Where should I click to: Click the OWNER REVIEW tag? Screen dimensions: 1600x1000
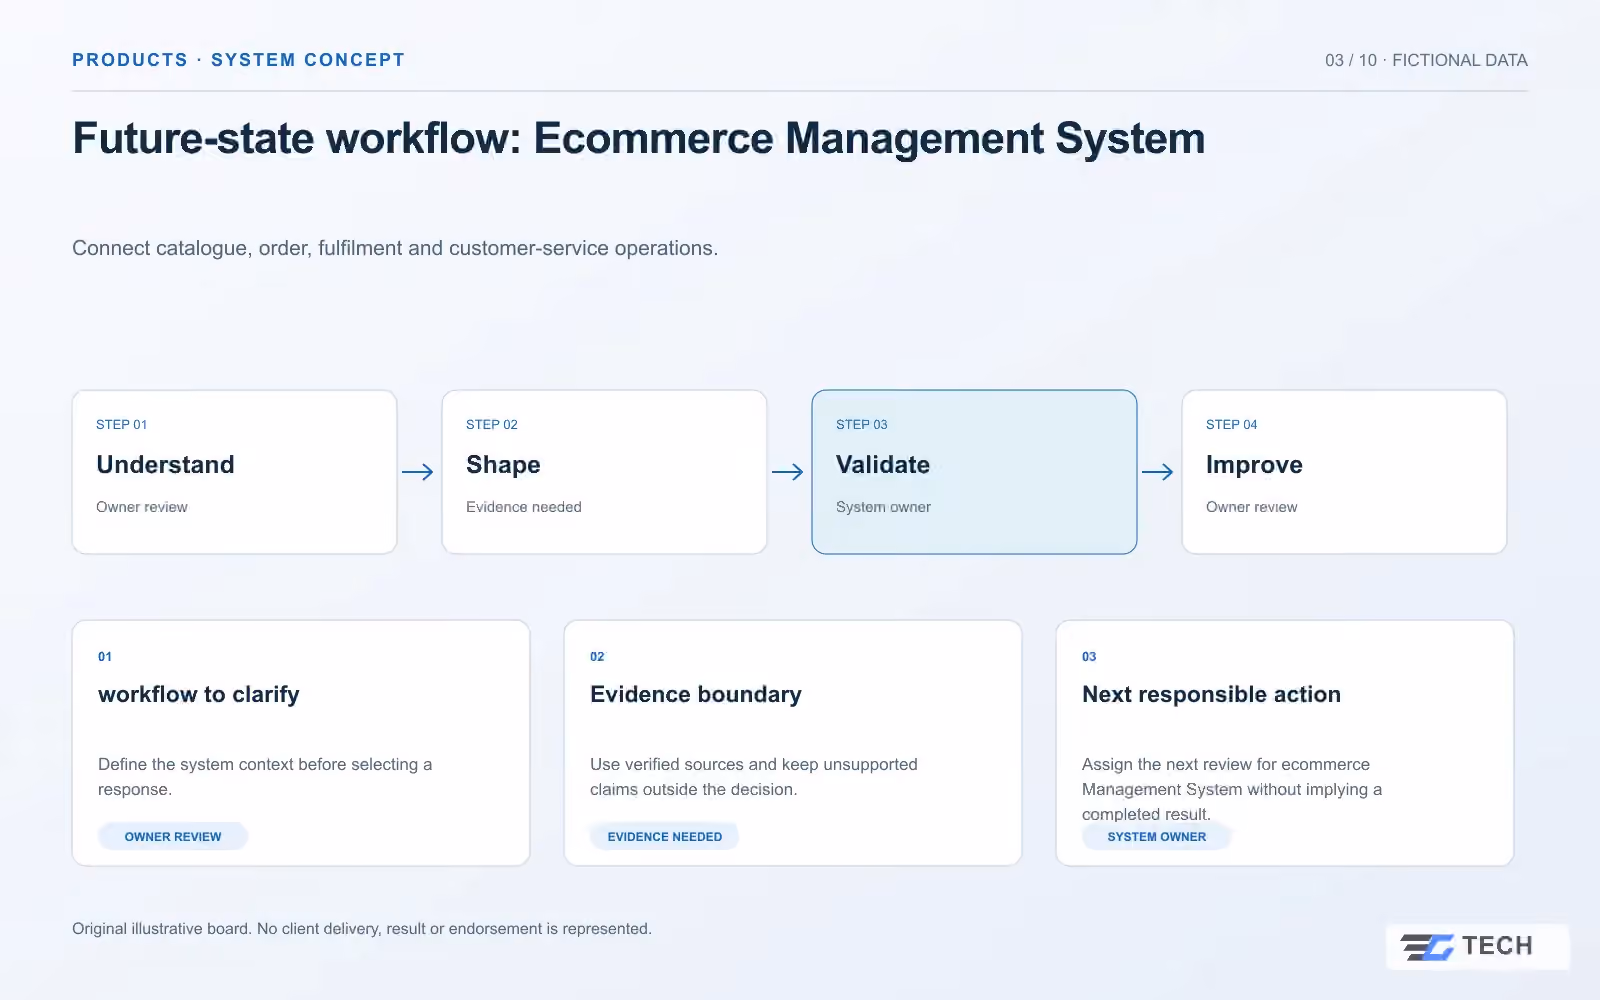pos(173,836)
